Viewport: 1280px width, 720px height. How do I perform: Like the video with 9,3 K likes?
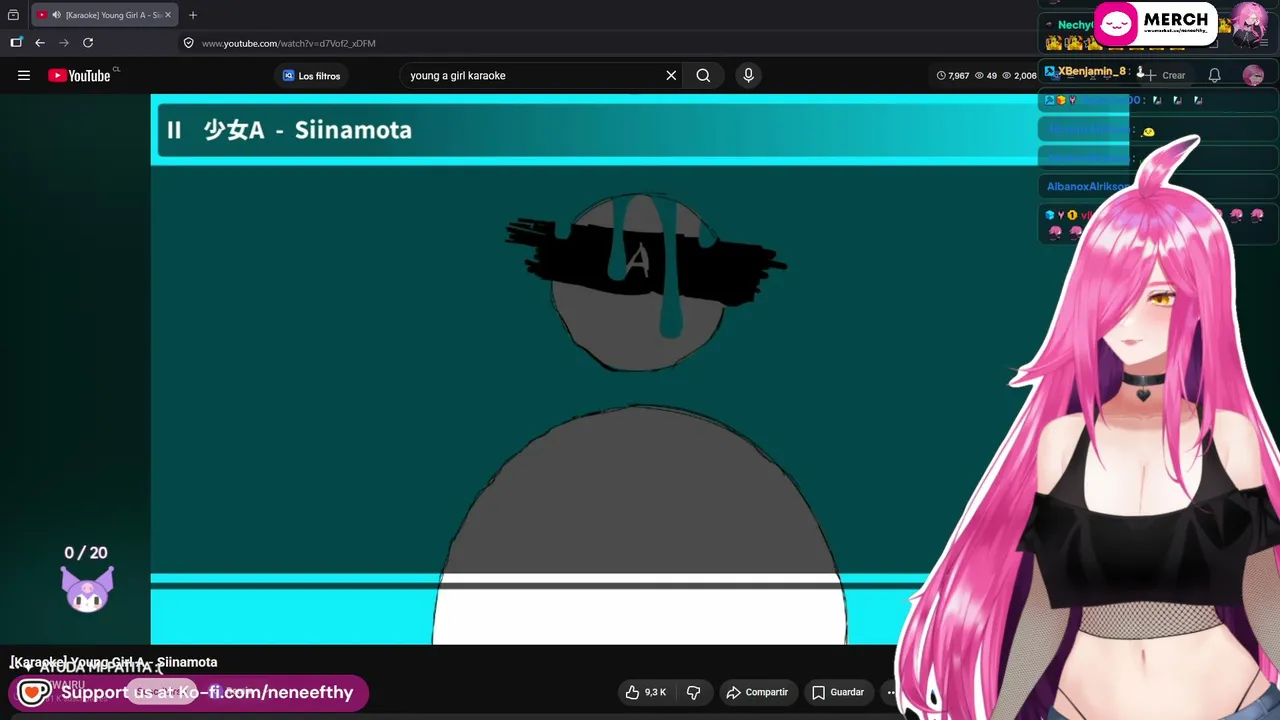click(646, 692)
